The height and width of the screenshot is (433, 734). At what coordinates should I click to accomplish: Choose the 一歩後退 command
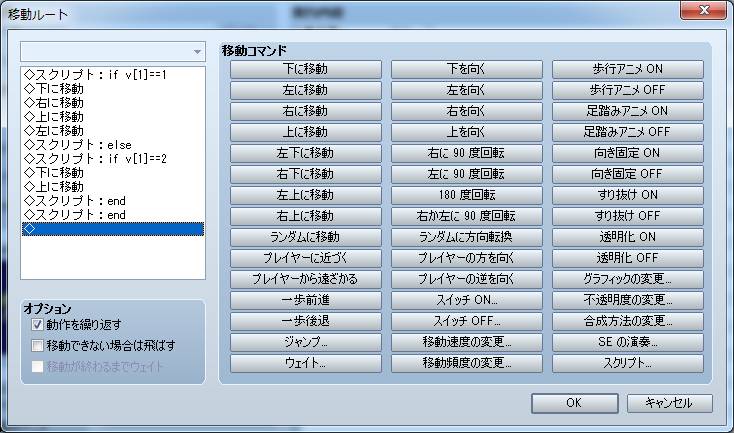(x=306, y=321)
